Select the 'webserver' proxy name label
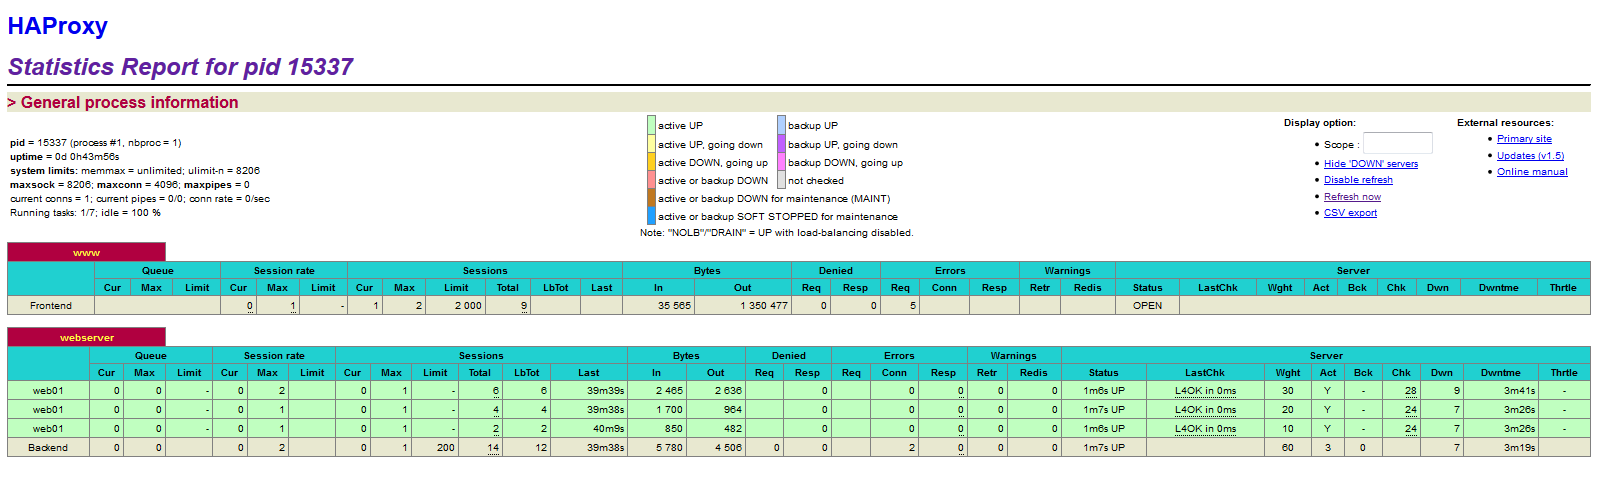 tap(87, 338)
